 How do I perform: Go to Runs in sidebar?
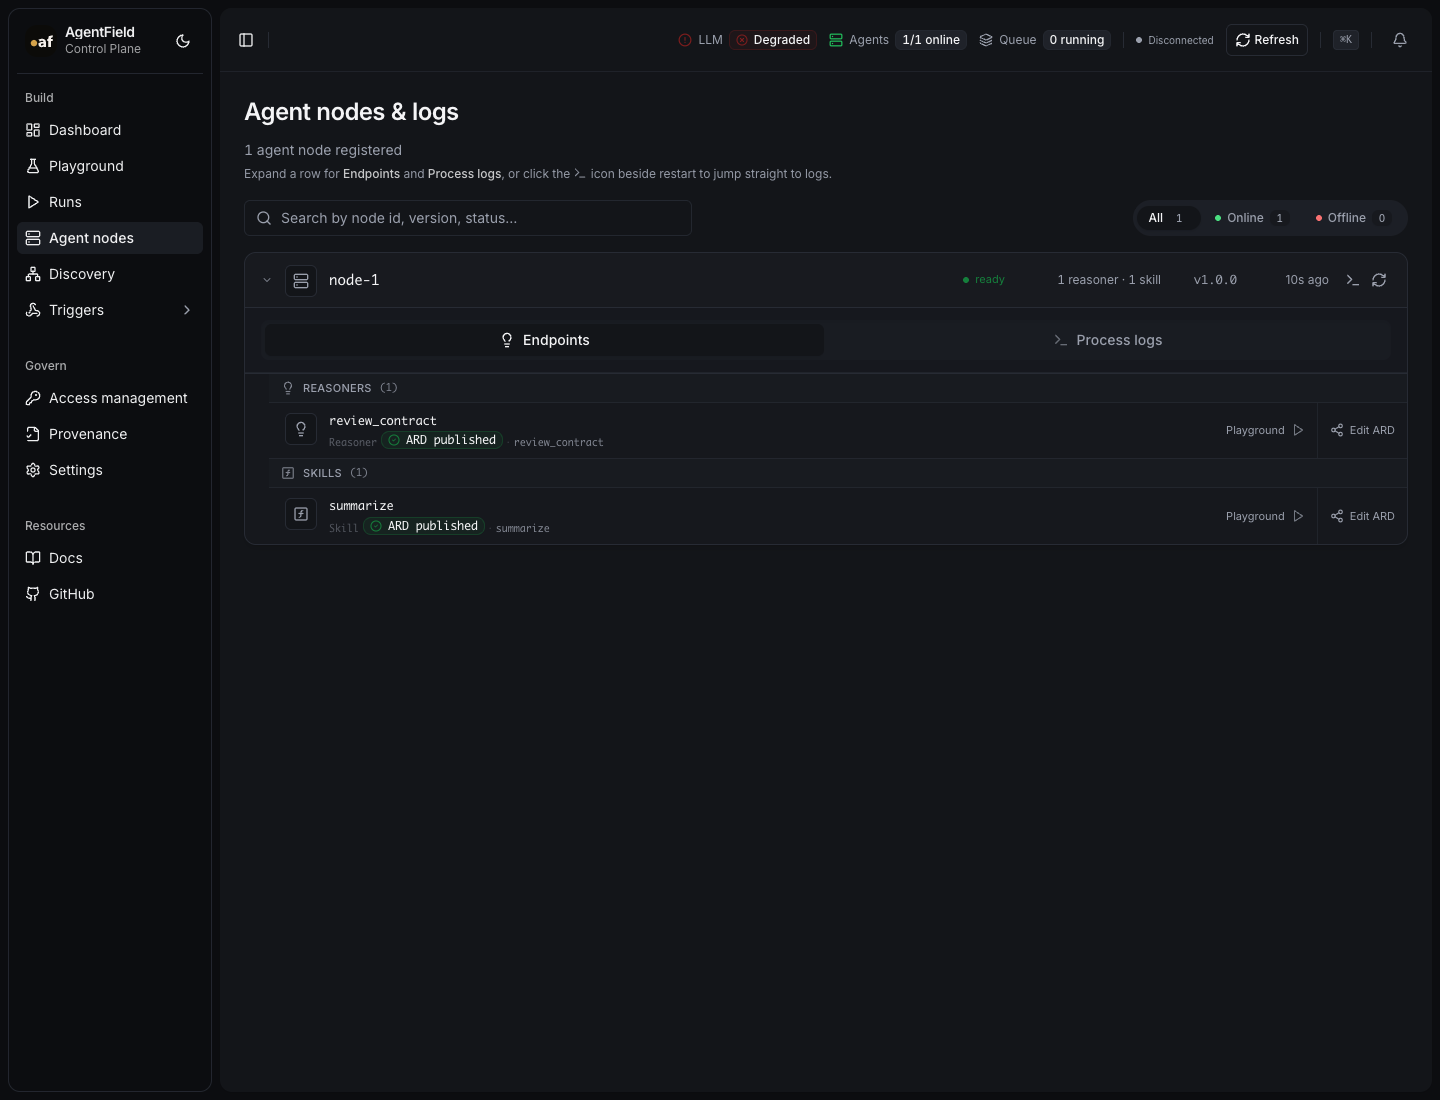click(110, 202)
